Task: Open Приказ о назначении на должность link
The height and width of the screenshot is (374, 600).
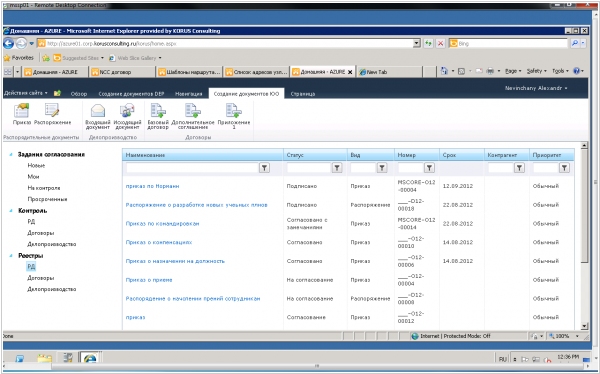Action: tap(175, 261)
